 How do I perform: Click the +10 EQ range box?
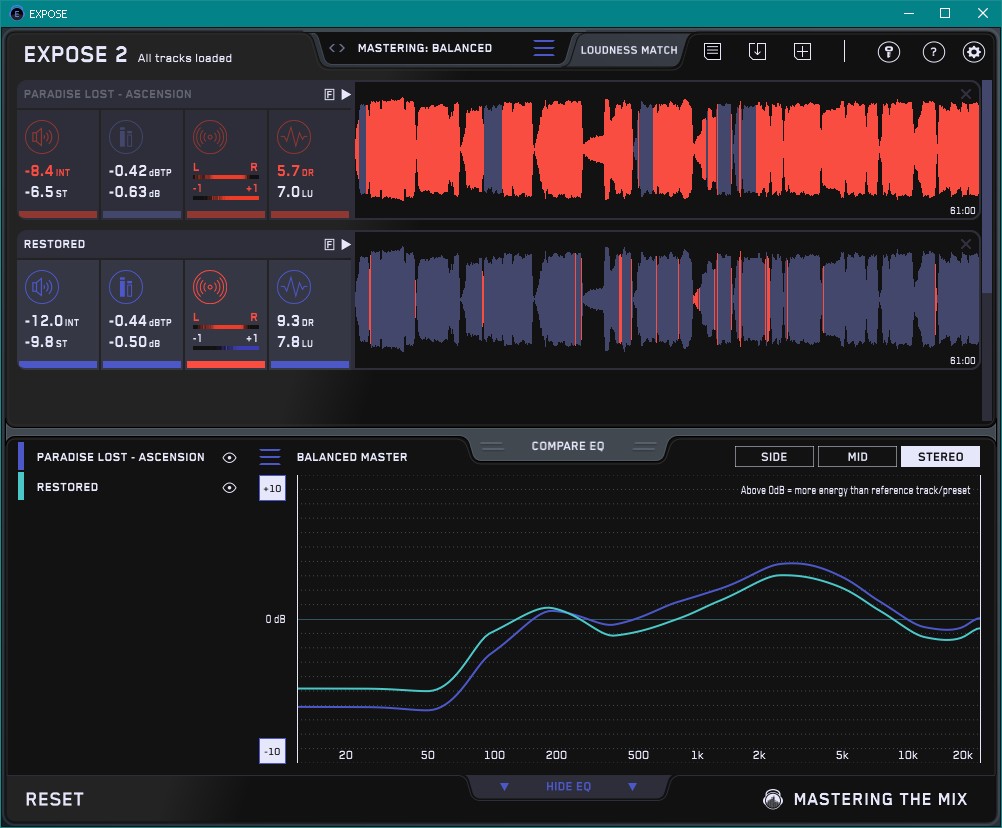point(272,488)
